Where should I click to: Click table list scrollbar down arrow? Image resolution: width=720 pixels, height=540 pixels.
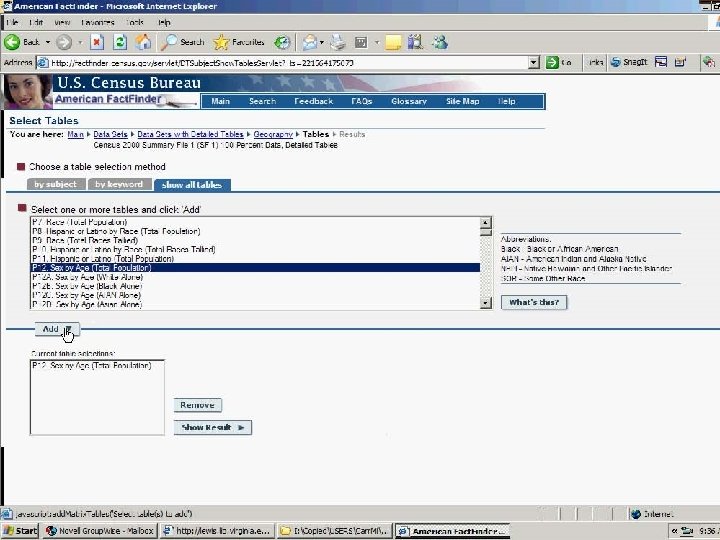point(486,303)
